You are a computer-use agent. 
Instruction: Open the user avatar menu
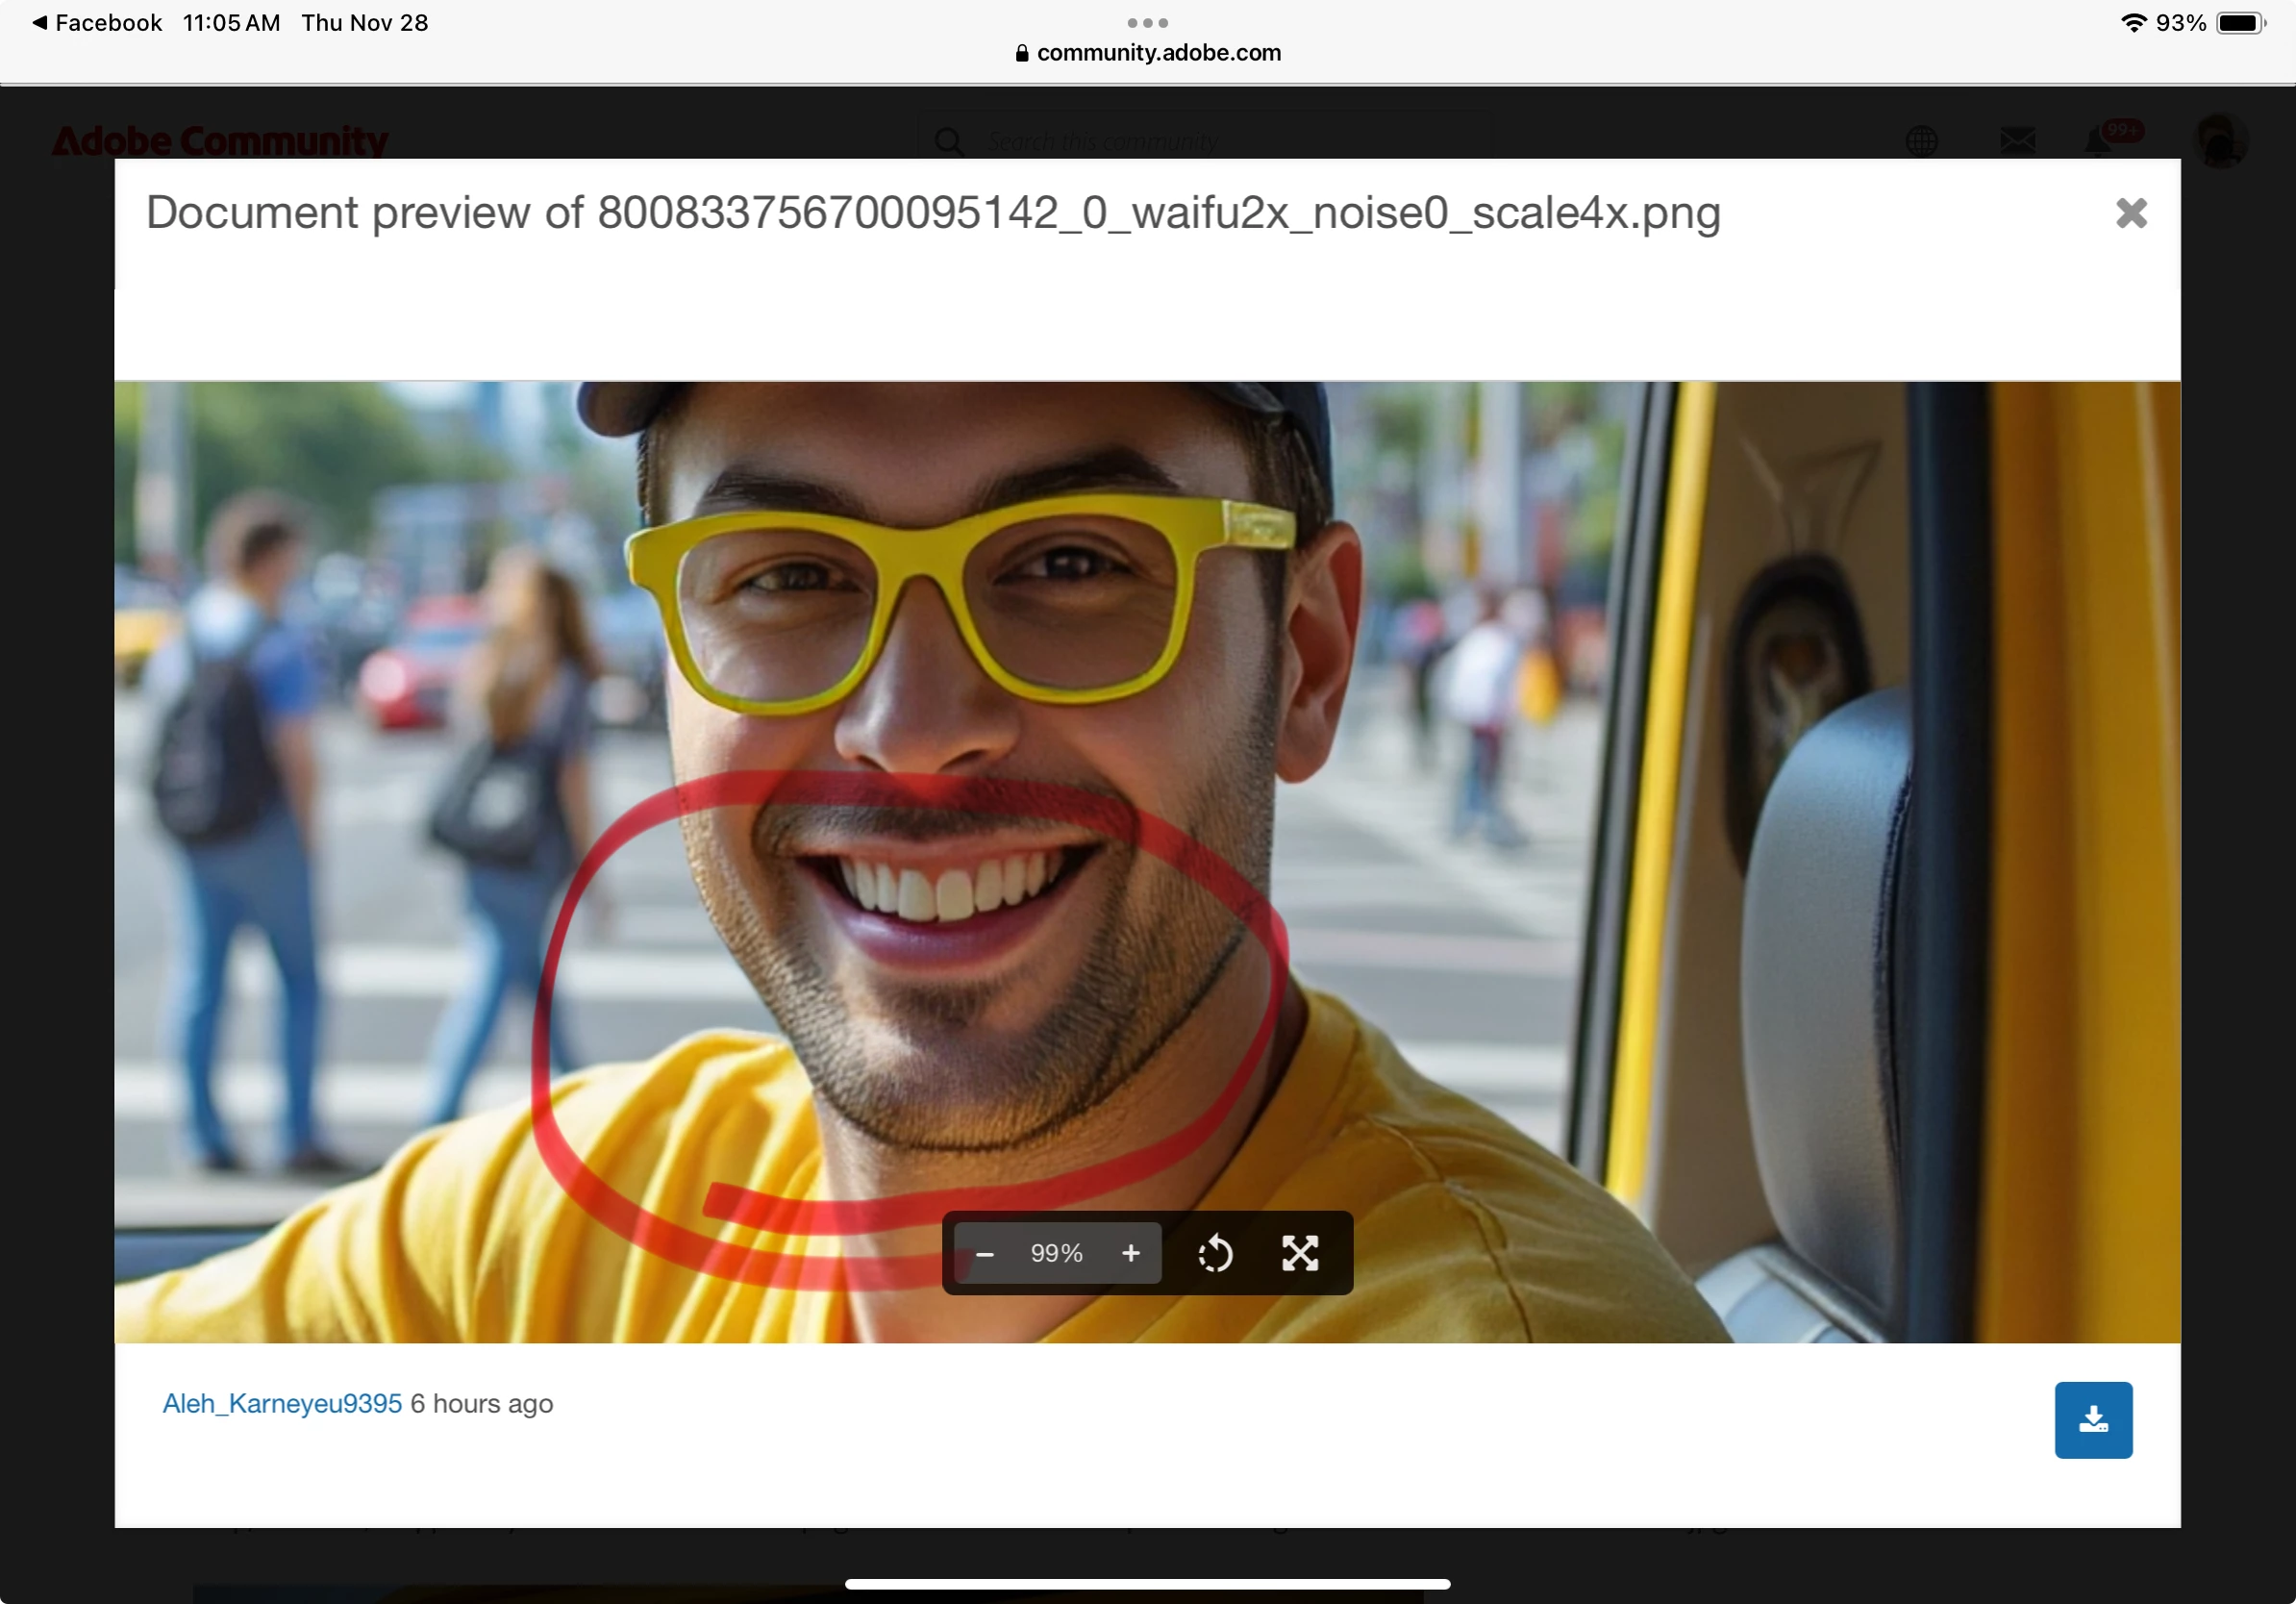pos(2219,141)
